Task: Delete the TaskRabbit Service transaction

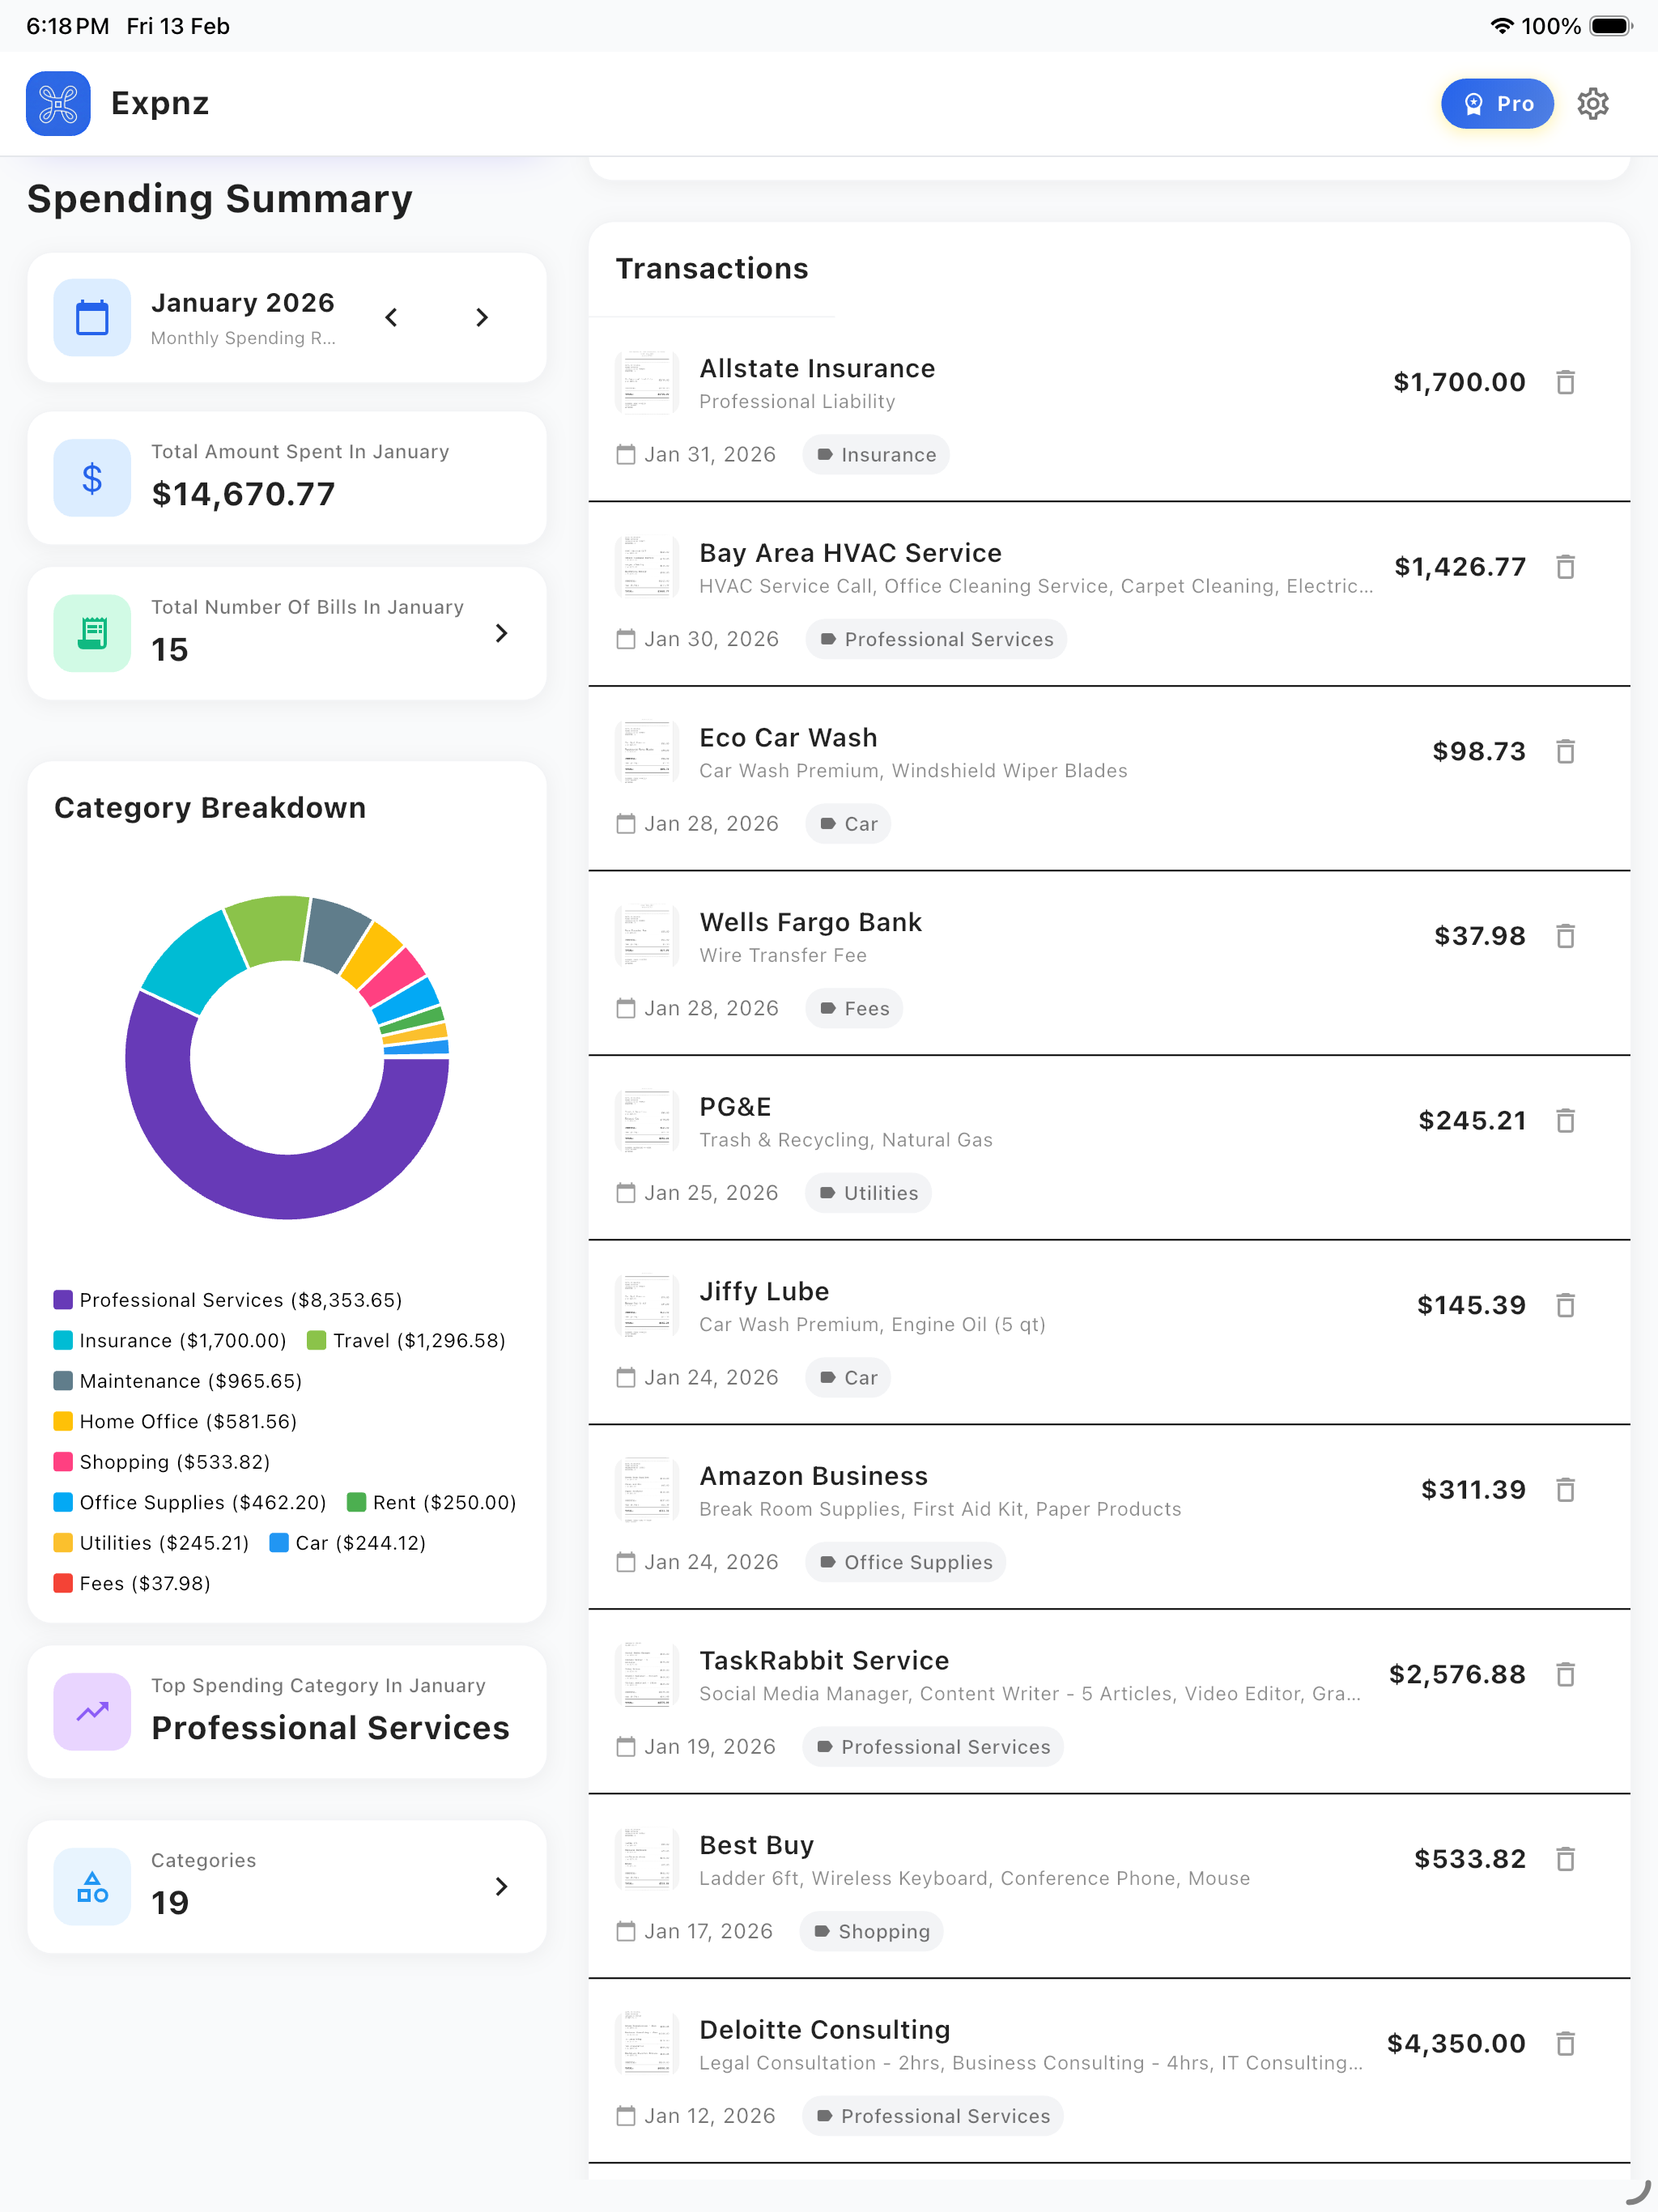Action: click(1566, 1675)
